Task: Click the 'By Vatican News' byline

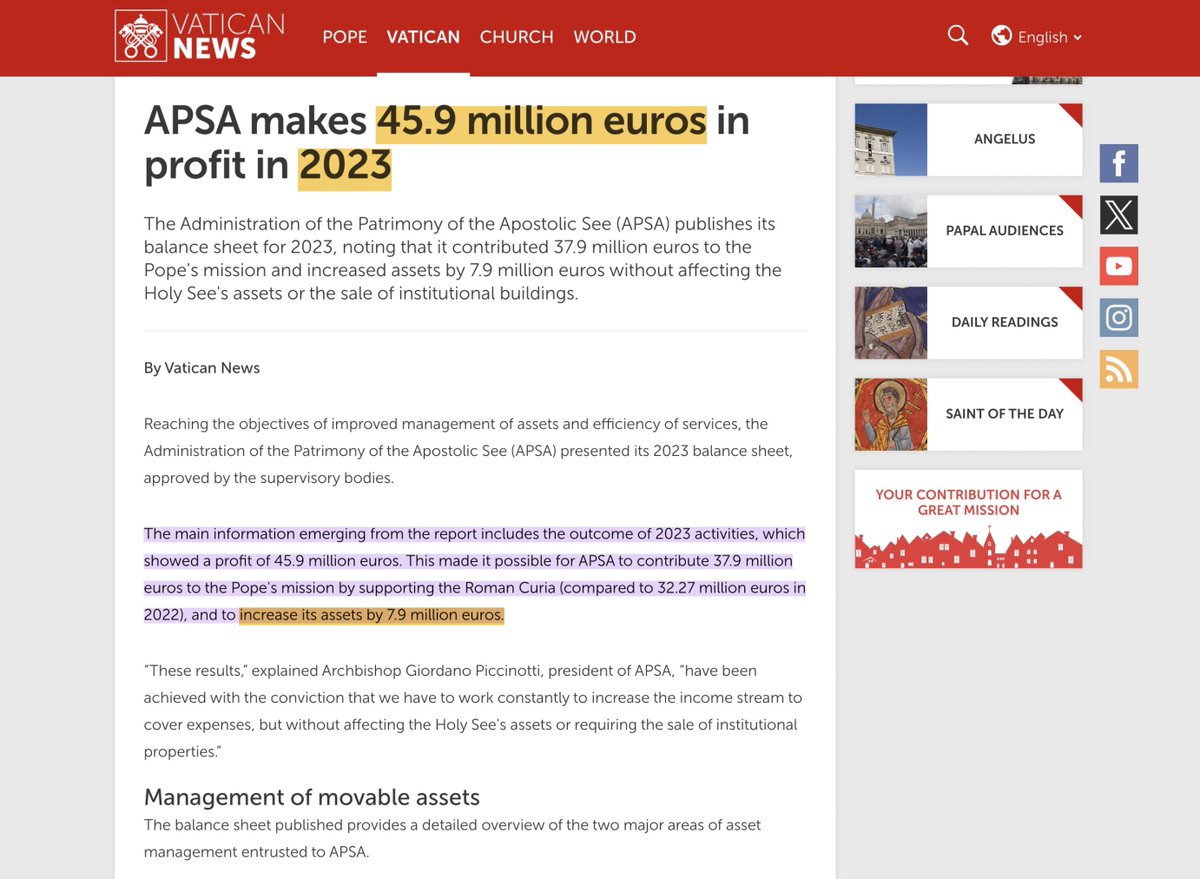Action: 202,368
